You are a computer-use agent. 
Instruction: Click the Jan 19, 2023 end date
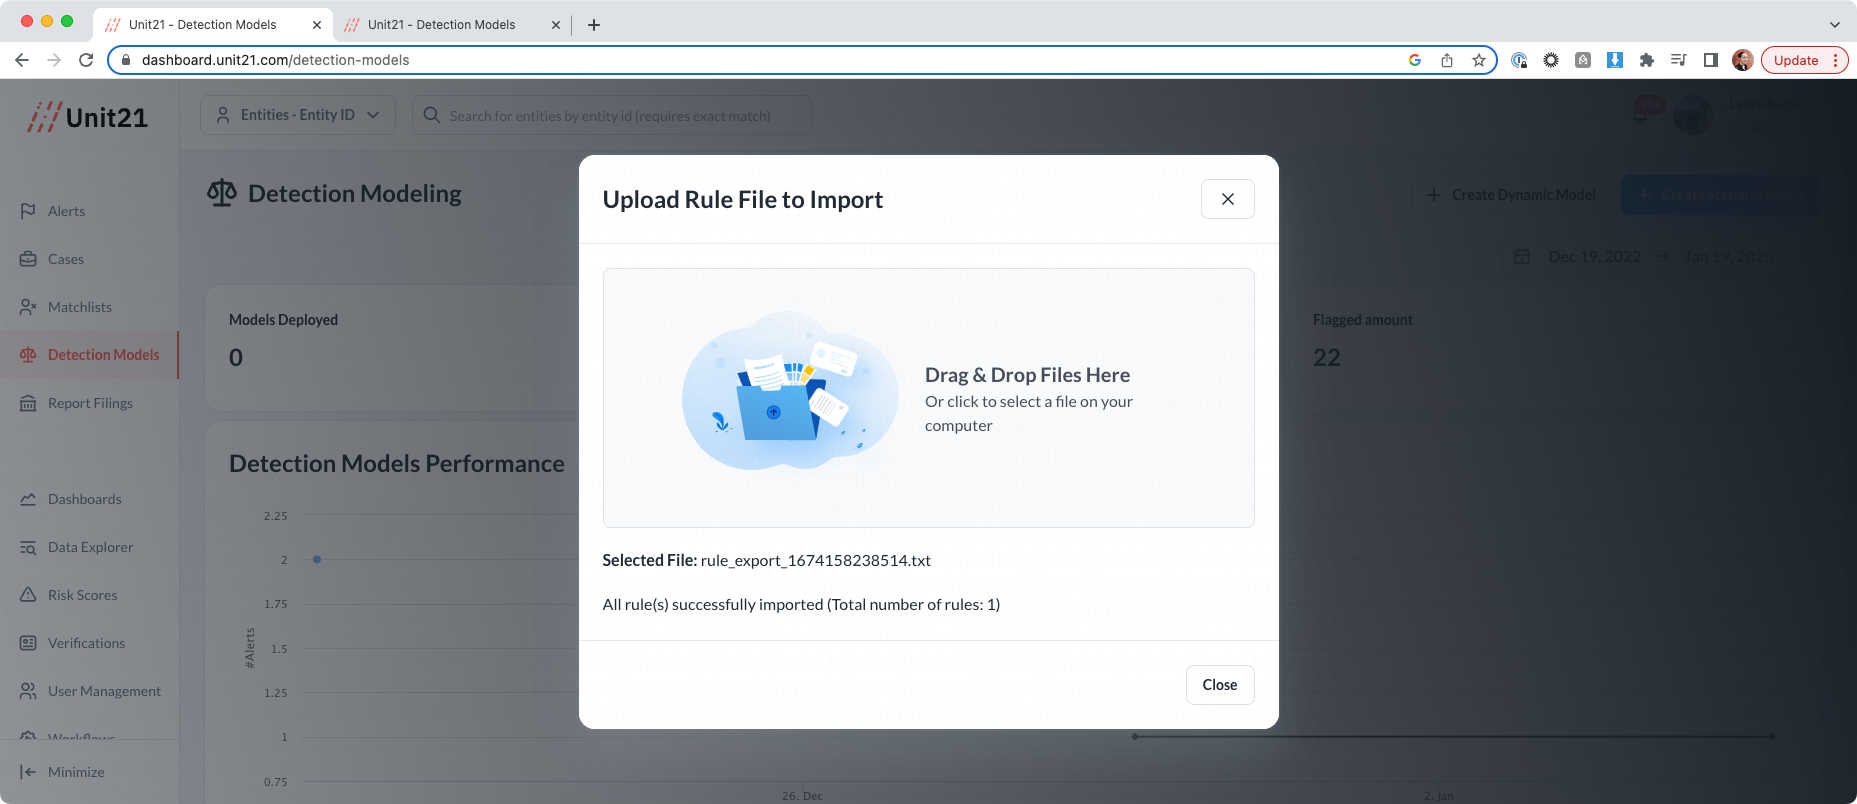1729,257
